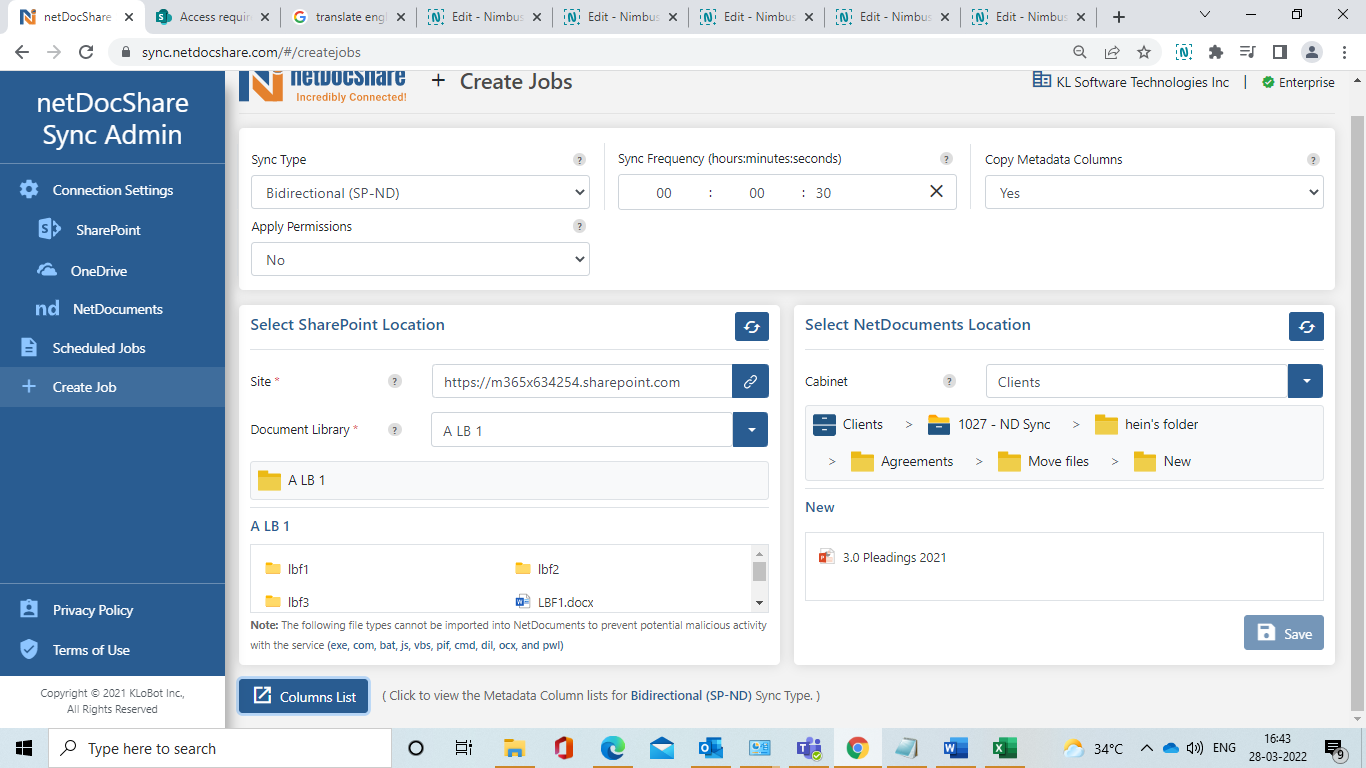1366x768 pixels.
Task: Open the lbf2 folder
Action: tap(537, 569)
